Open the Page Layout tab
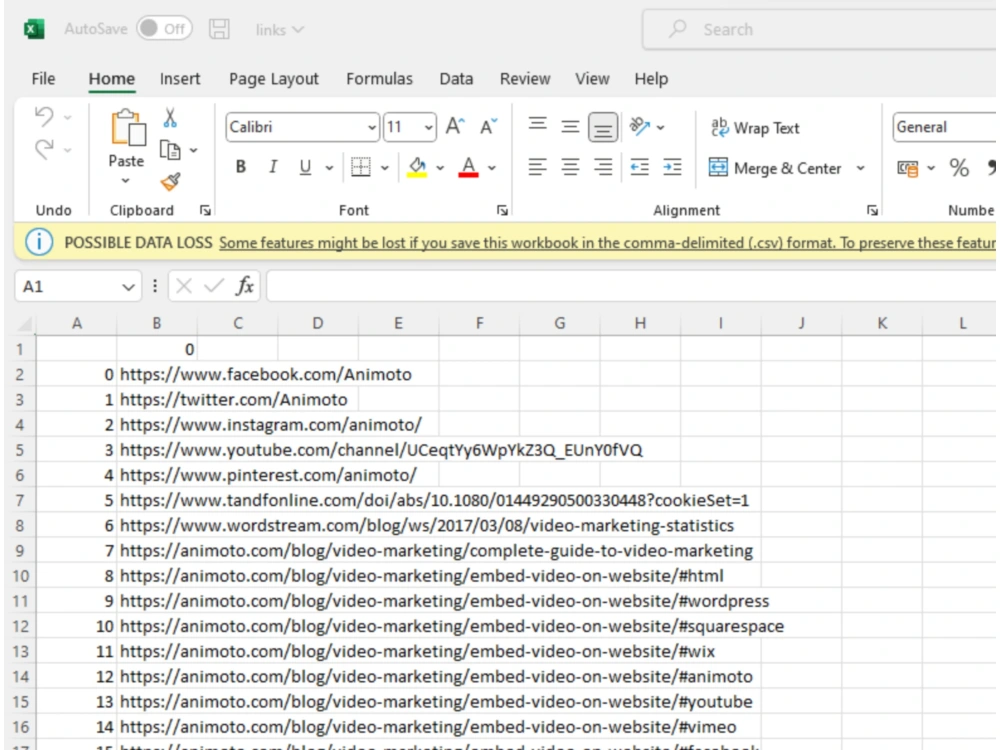The height and width of the screenshot is (750, 1000). click(274, 78)
